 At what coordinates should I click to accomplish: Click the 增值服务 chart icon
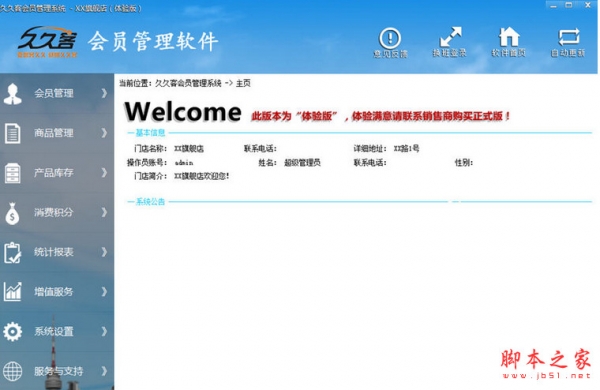click(x=13, y=292)
